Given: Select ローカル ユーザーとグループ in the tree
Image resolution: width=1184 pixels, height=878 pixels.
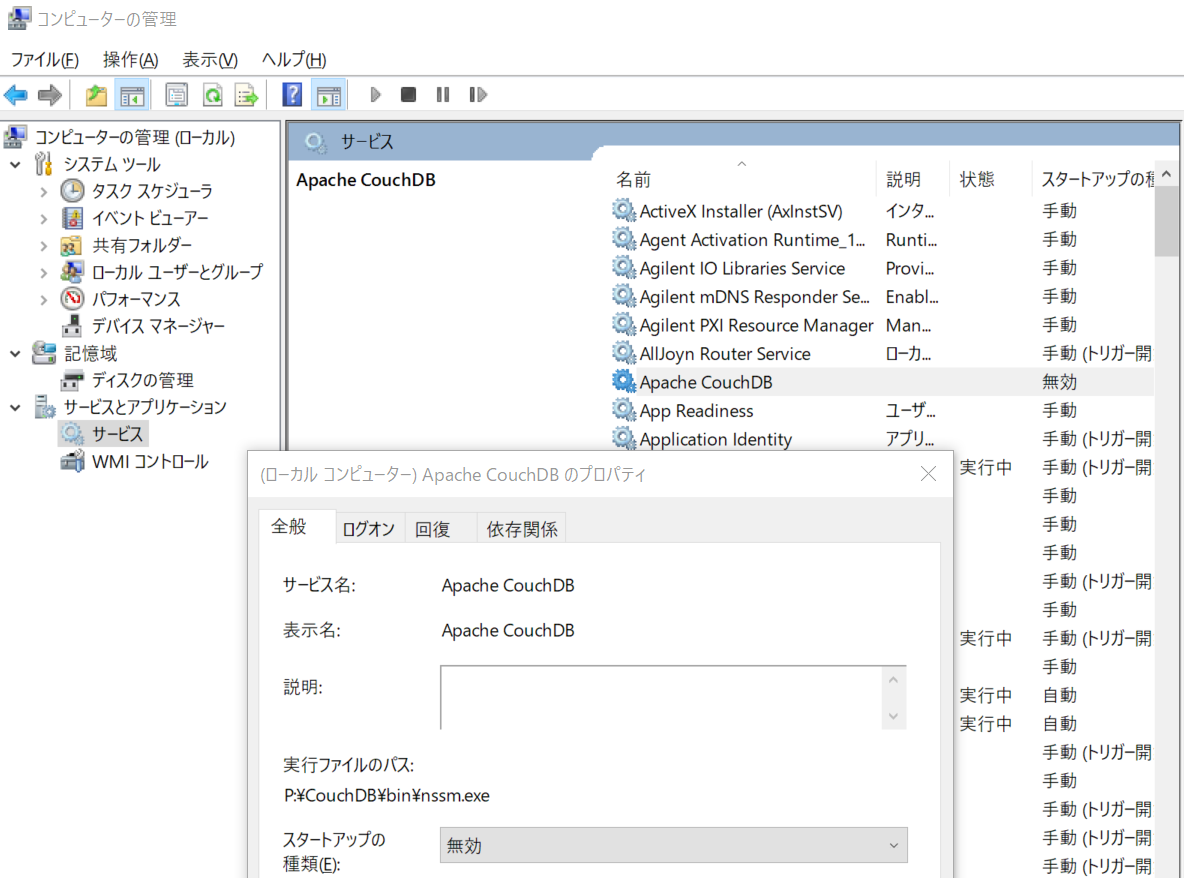Looking at the screenshot, I should coord(177,272).
